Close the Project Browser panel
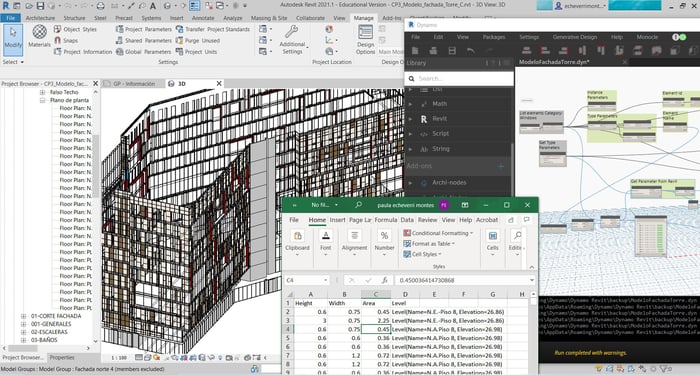 click(95, 83)
